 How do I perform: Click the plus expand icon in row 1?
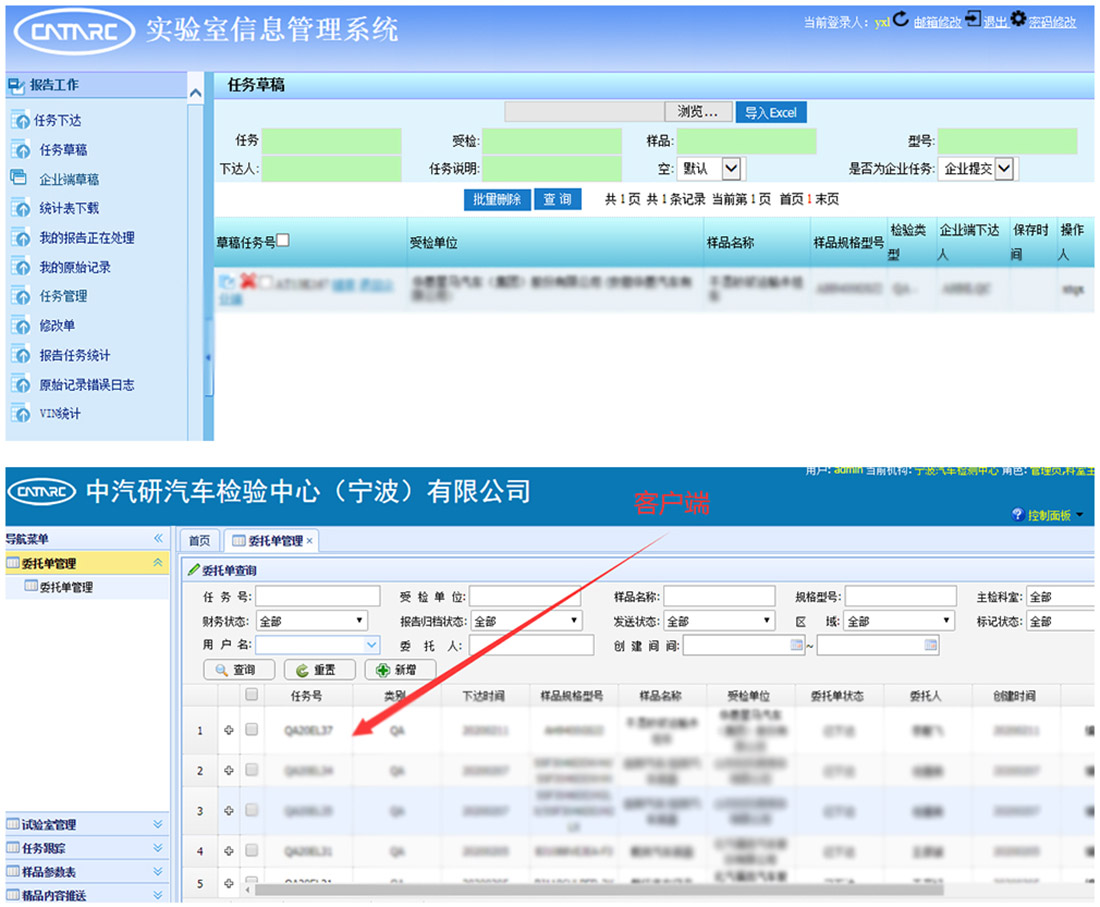pyautogui.click(x=229, y=731)
